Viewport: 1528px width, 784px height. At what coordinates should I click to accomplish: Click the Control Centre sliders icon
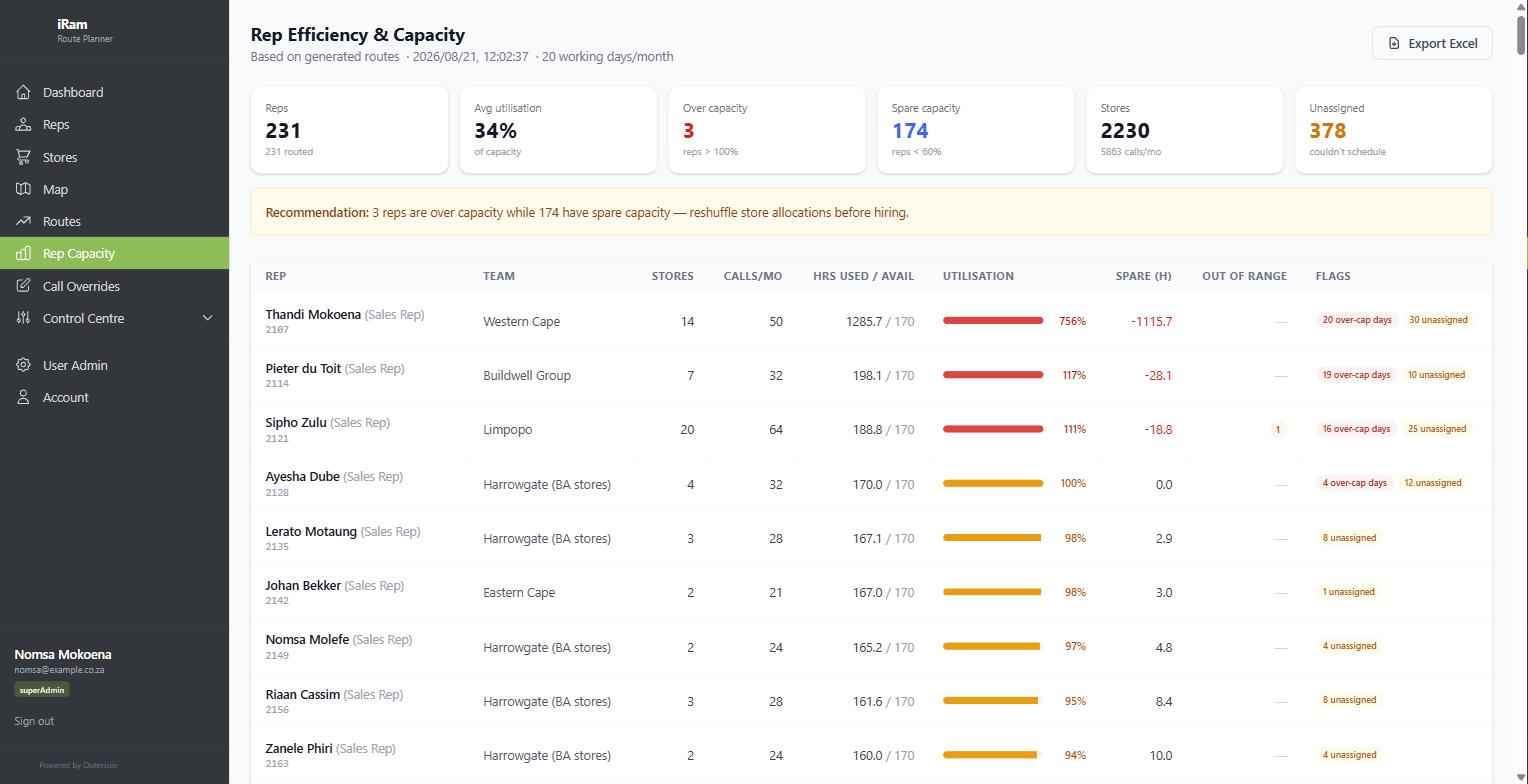click(23, 318)
